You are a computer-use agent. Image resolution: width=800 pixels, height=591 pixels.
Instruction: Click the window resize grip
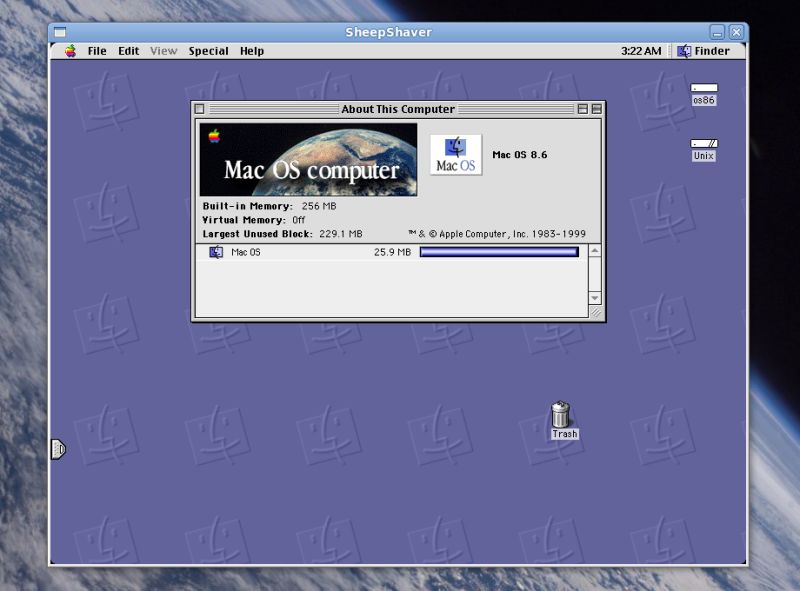(595, 311)
